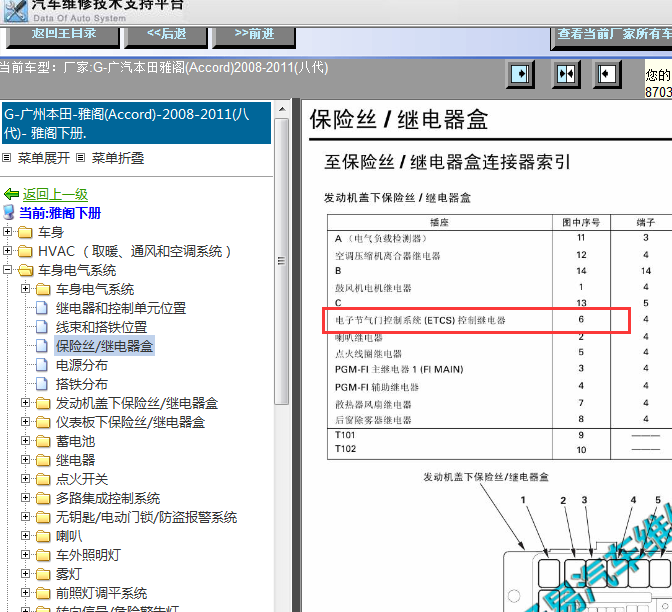Open the 返回上一级 link
The height and width of the screenshot is (612, 672).
[x=55, y=194]
